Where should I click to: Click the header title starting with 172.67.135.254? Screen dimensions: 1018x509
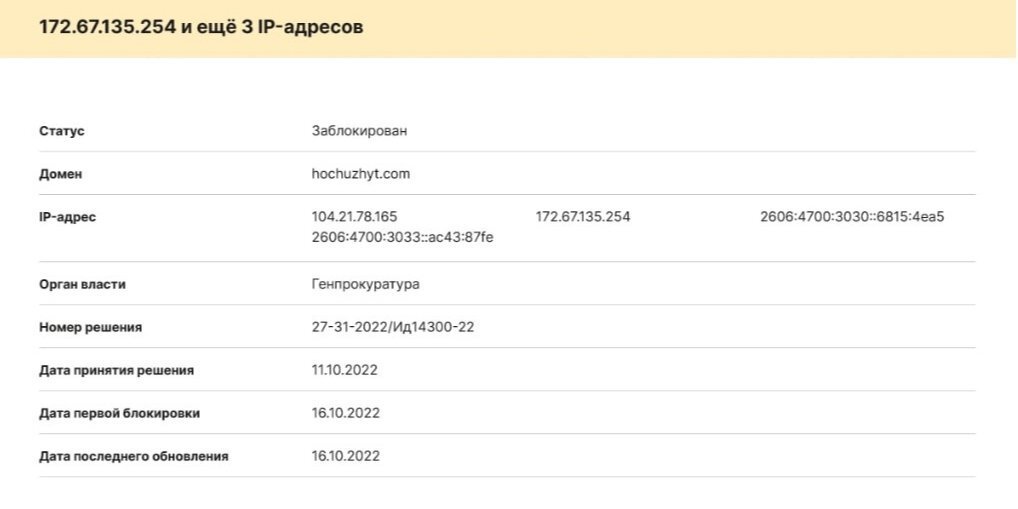click(x=200, y=27)
